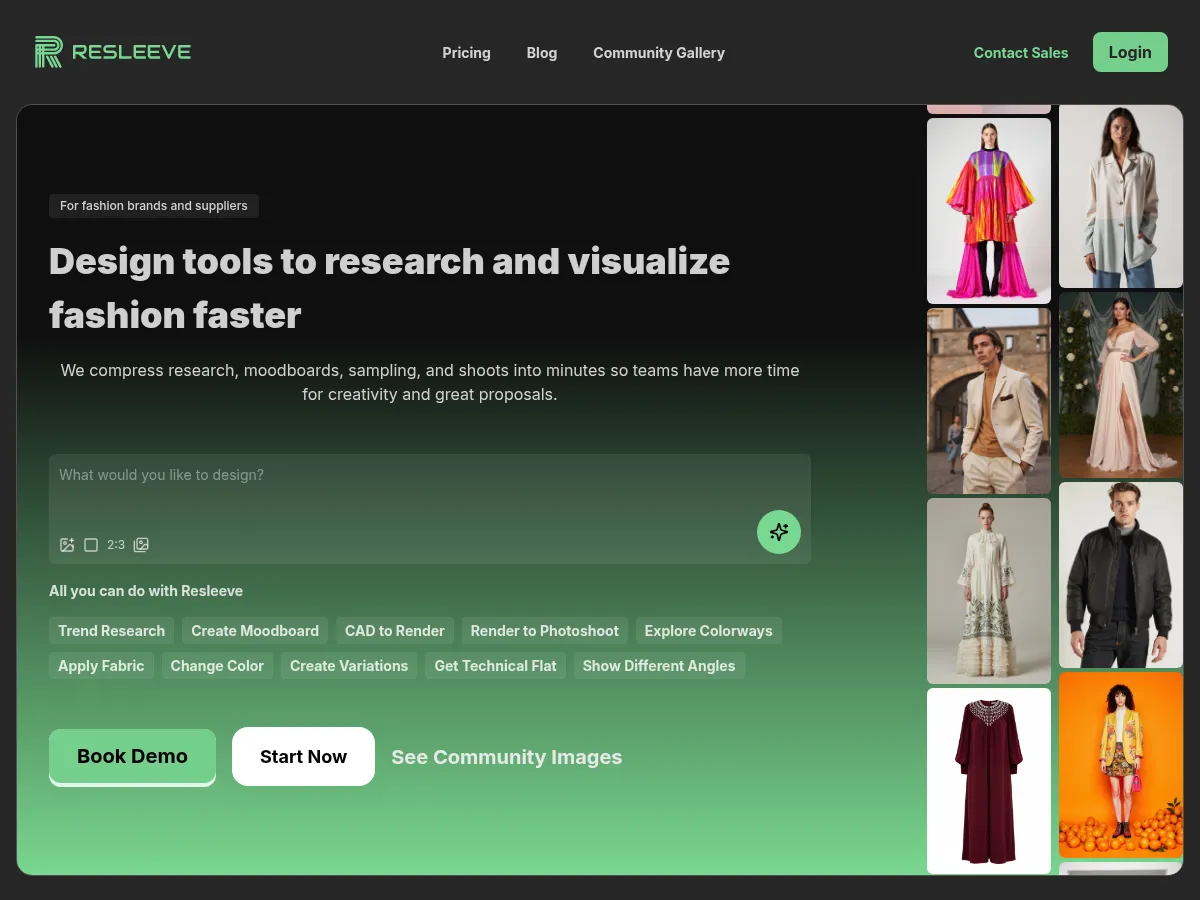This screenshot has height=900, width=1200.
Task: Open the colorful pink ruffled dress thumbnail
Action: 988,211
